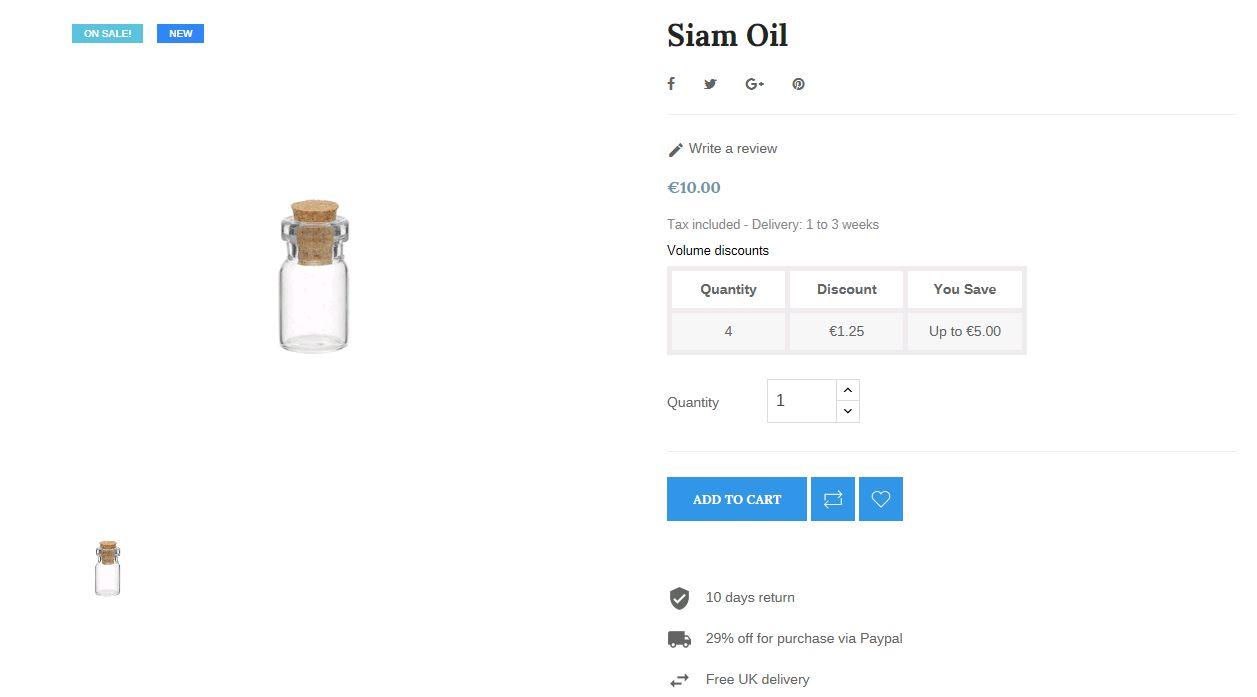Share product on Twitter
This screenshot has width=1257, height=697.
point(710,84)
